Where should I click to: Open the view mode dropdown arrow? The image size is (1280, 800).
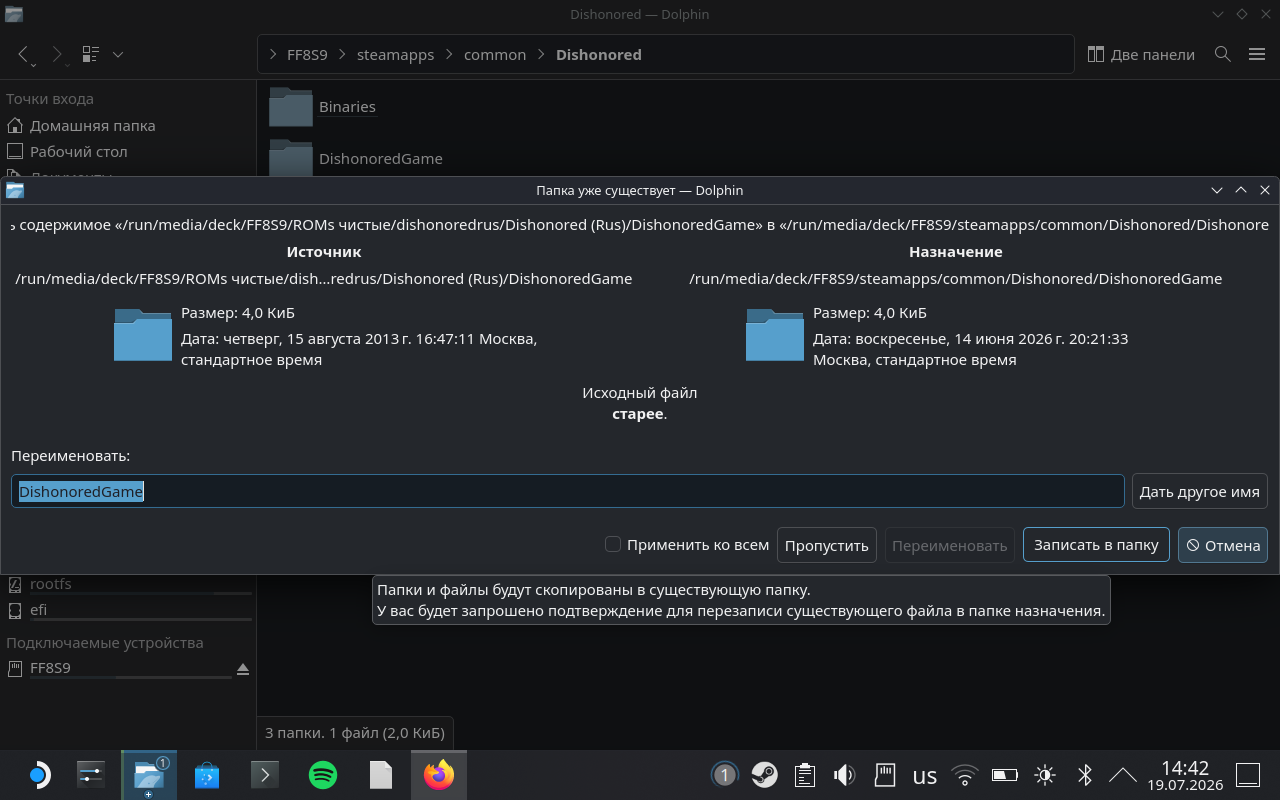[118, 54]
